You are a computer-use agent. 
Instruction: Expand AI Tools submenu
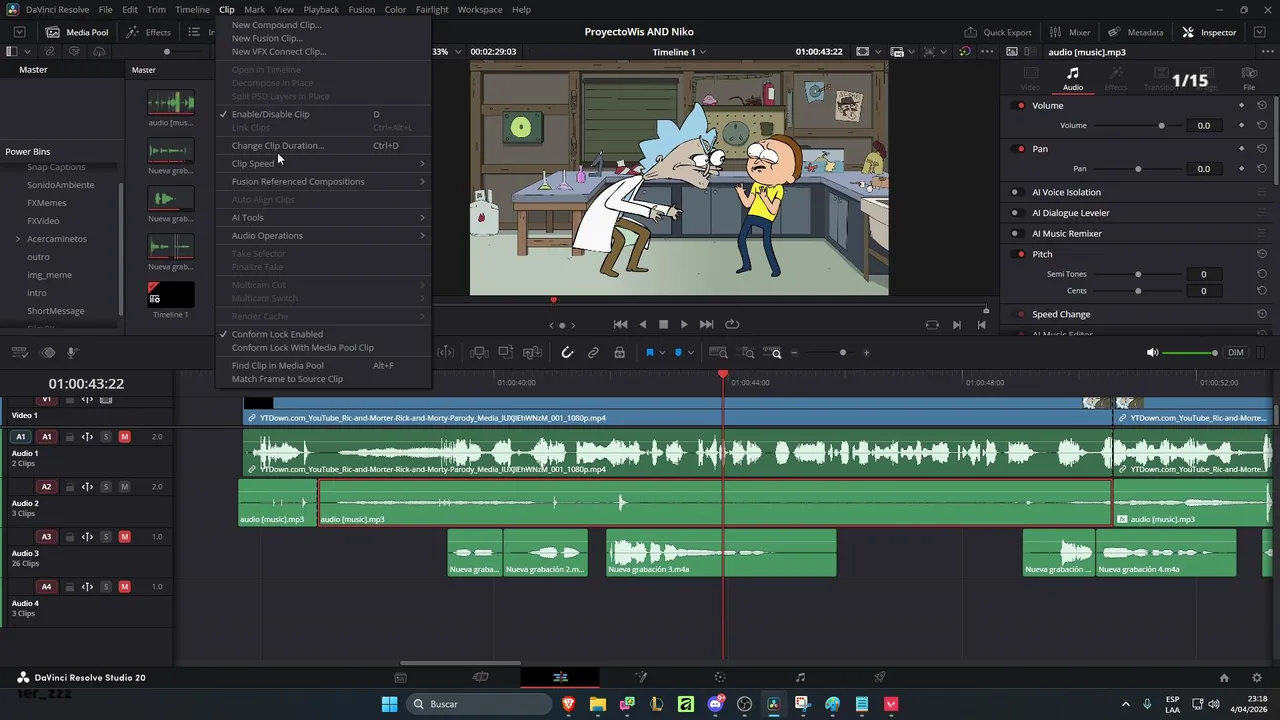click(x=323, y=217)
